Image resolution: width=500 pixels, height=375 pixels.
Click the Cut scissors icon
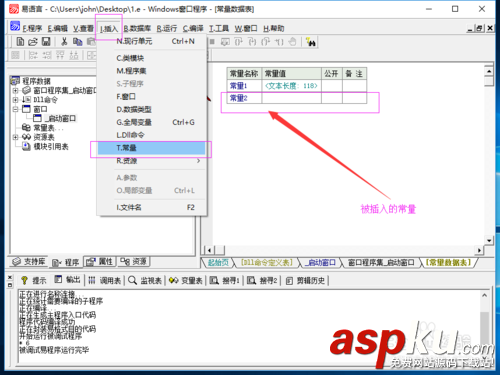pos(64,42)
